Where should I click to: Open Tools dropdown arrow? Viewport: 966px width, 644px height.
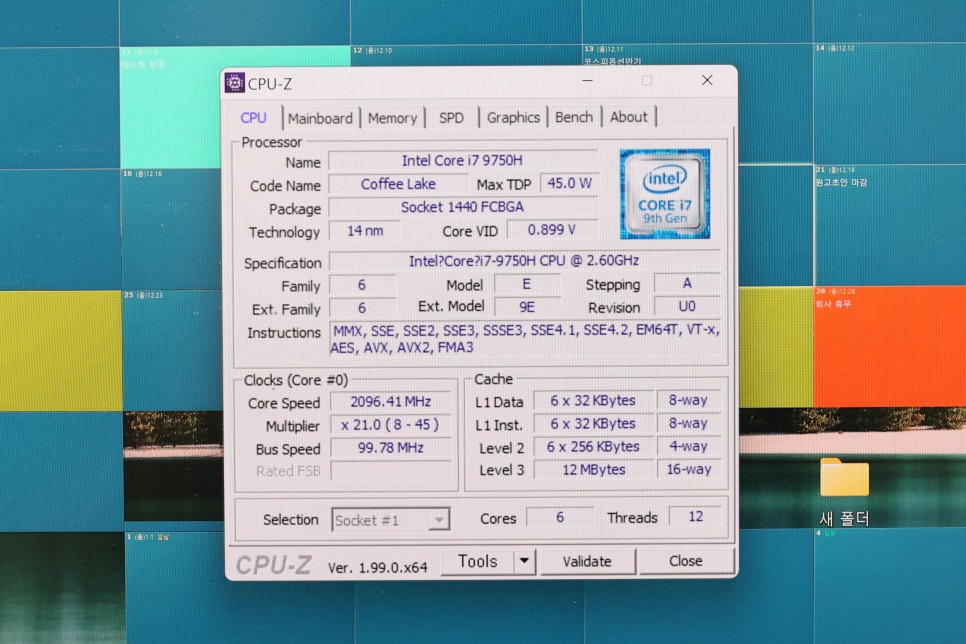click(524, 561)
